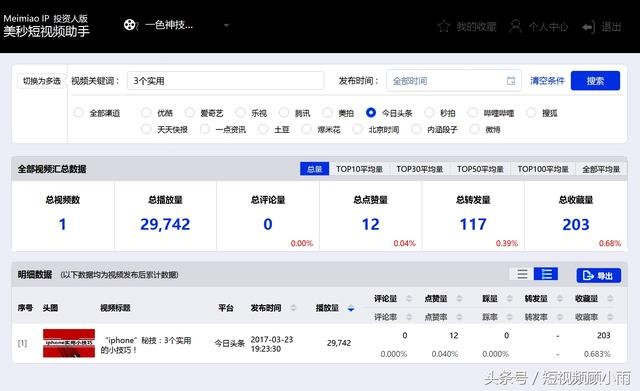Image resolution: width=640 pixels, height=391 pixels.
Task: Select 北京时间 radio button
Action: 358,129
